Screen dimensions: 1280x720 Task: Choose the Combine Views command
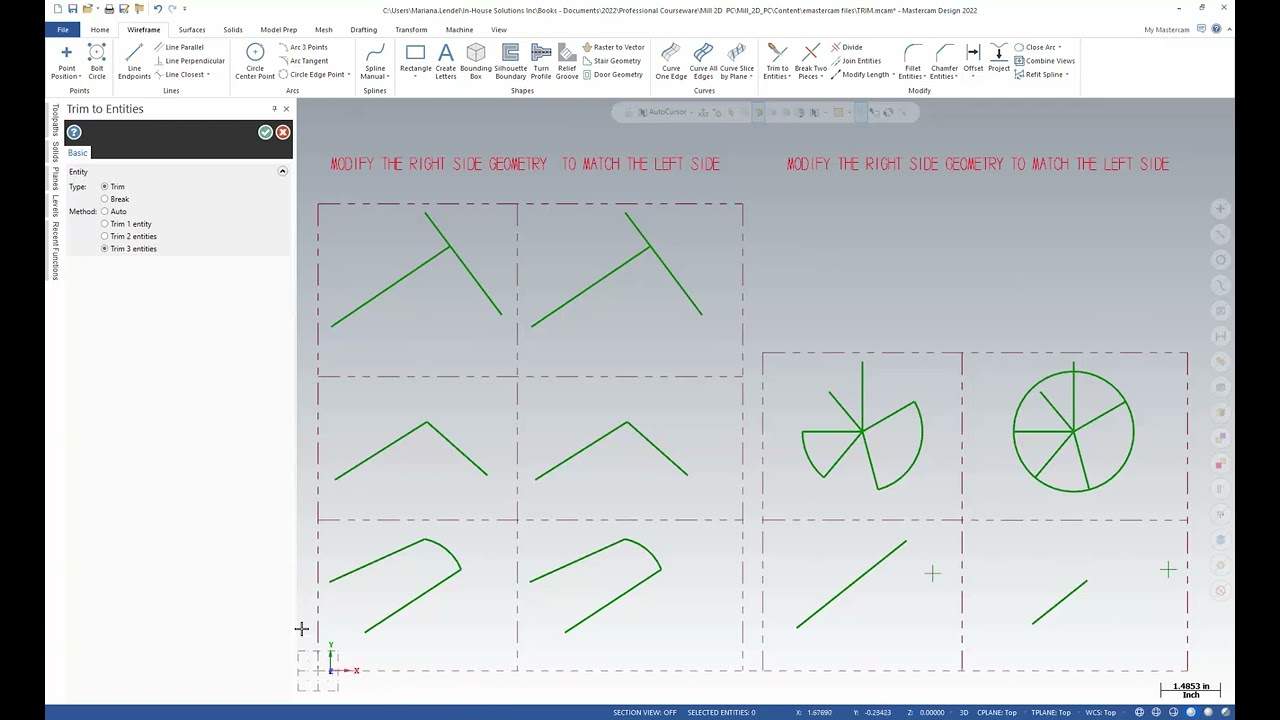[1044, 61]
